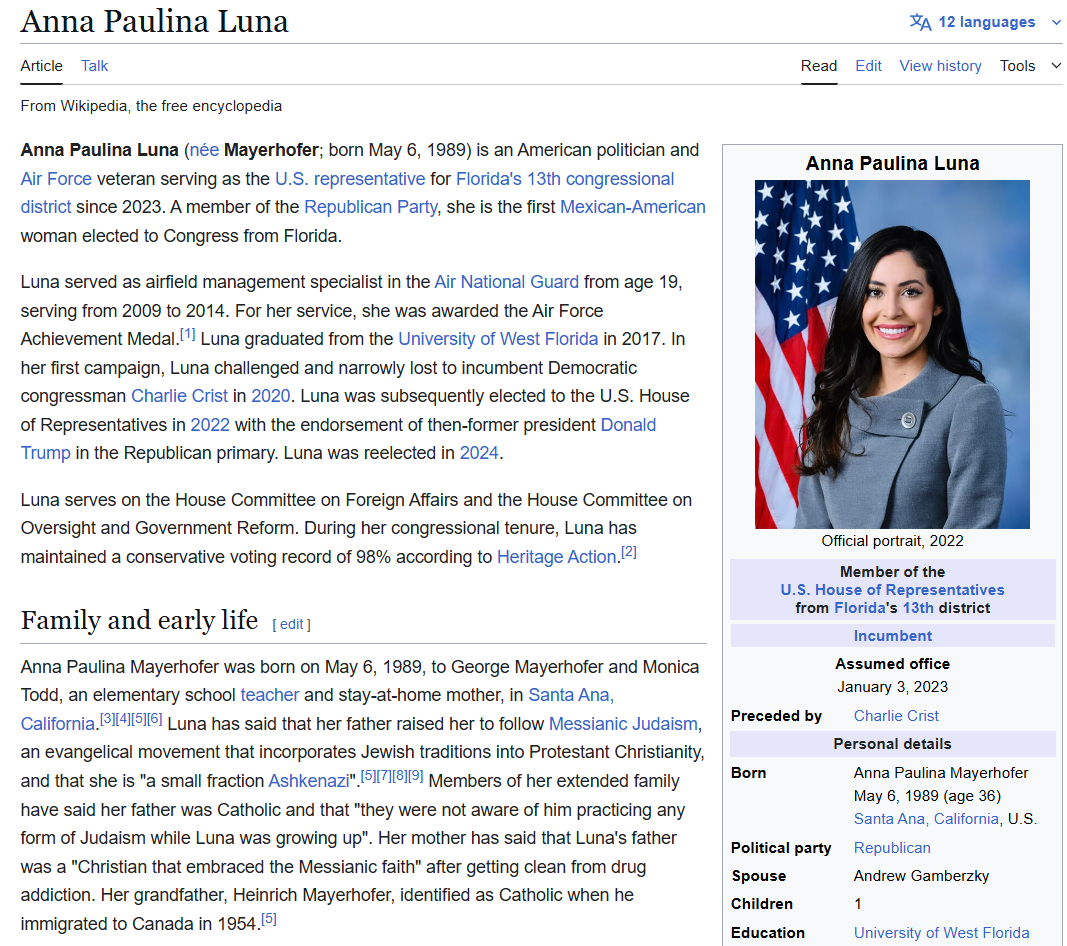Select 'January 3, 2023' assumed office date

(892, 687)
